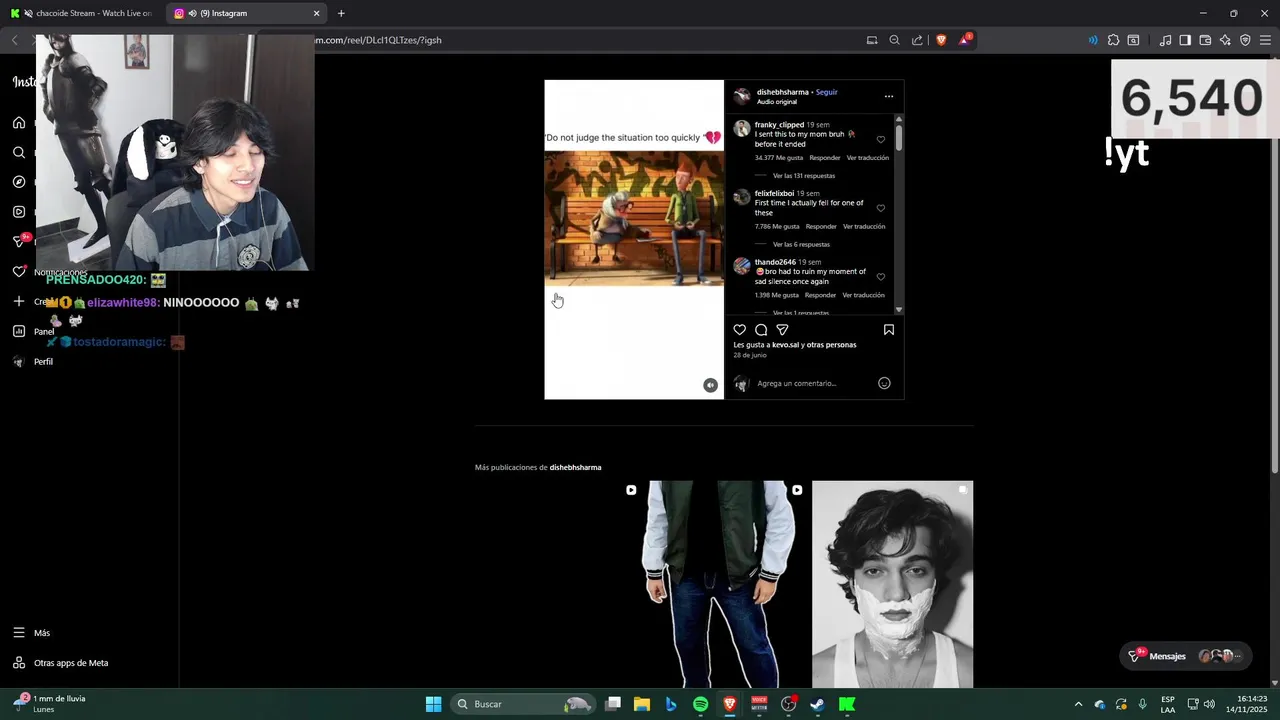Switch to the chacoide Stream browser tab

(x=82, y=13)
